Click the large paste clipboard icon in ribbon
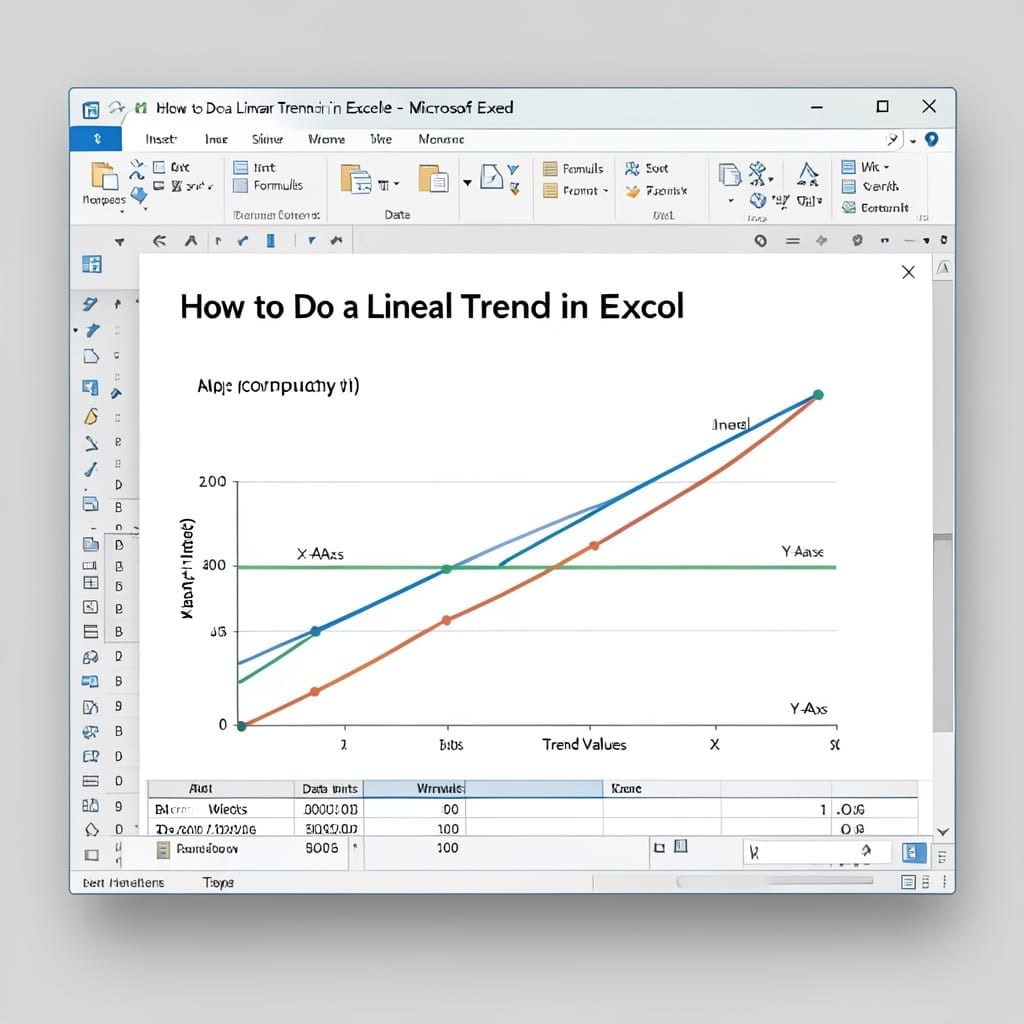This screenshot has width=1024, height=1024. [104, 176]
